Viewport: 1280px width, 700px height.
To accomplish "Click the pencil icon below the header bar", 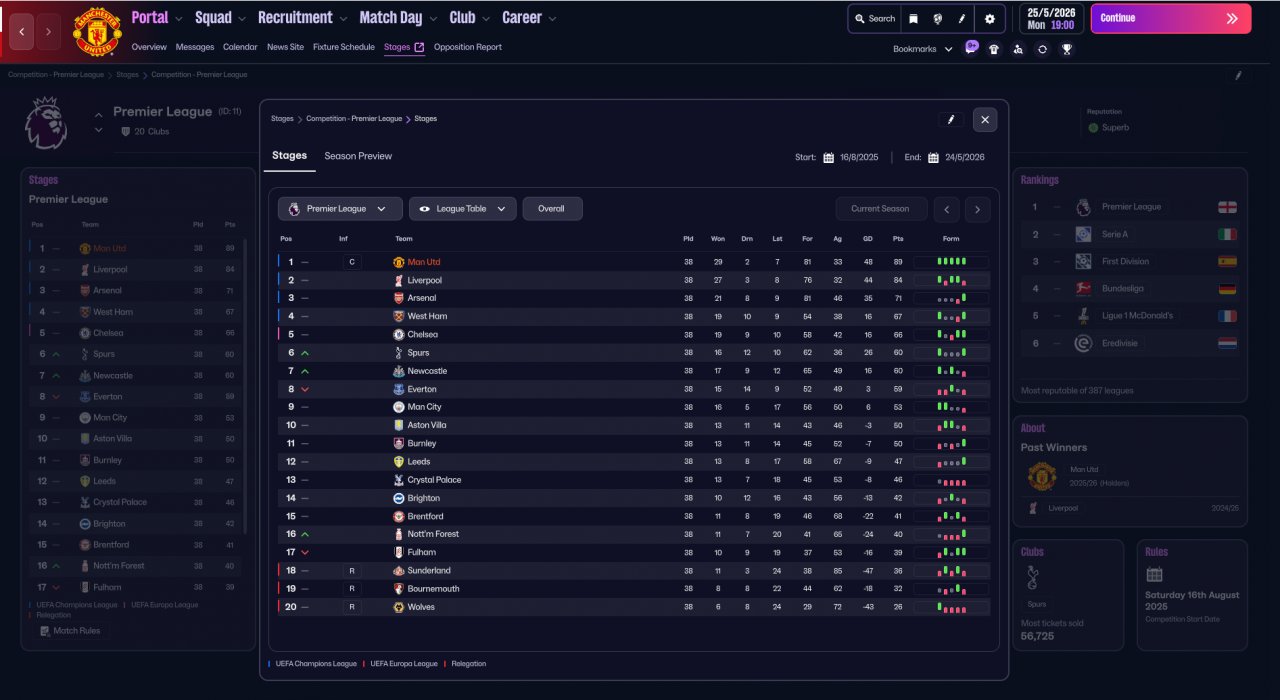I will 1238,75.
